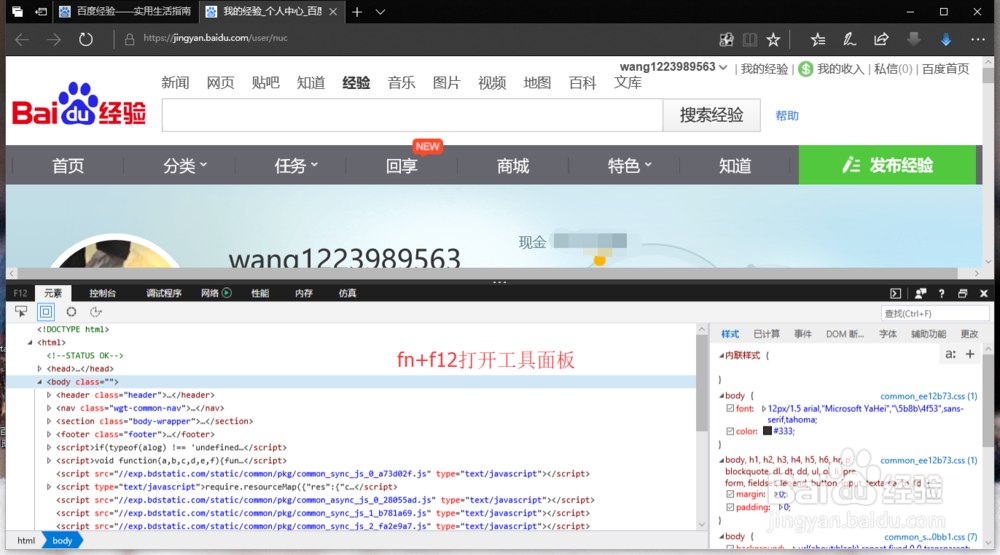Click common_ee12b73.css link beside body rule
1000x555 pixels.
(929, 396)
